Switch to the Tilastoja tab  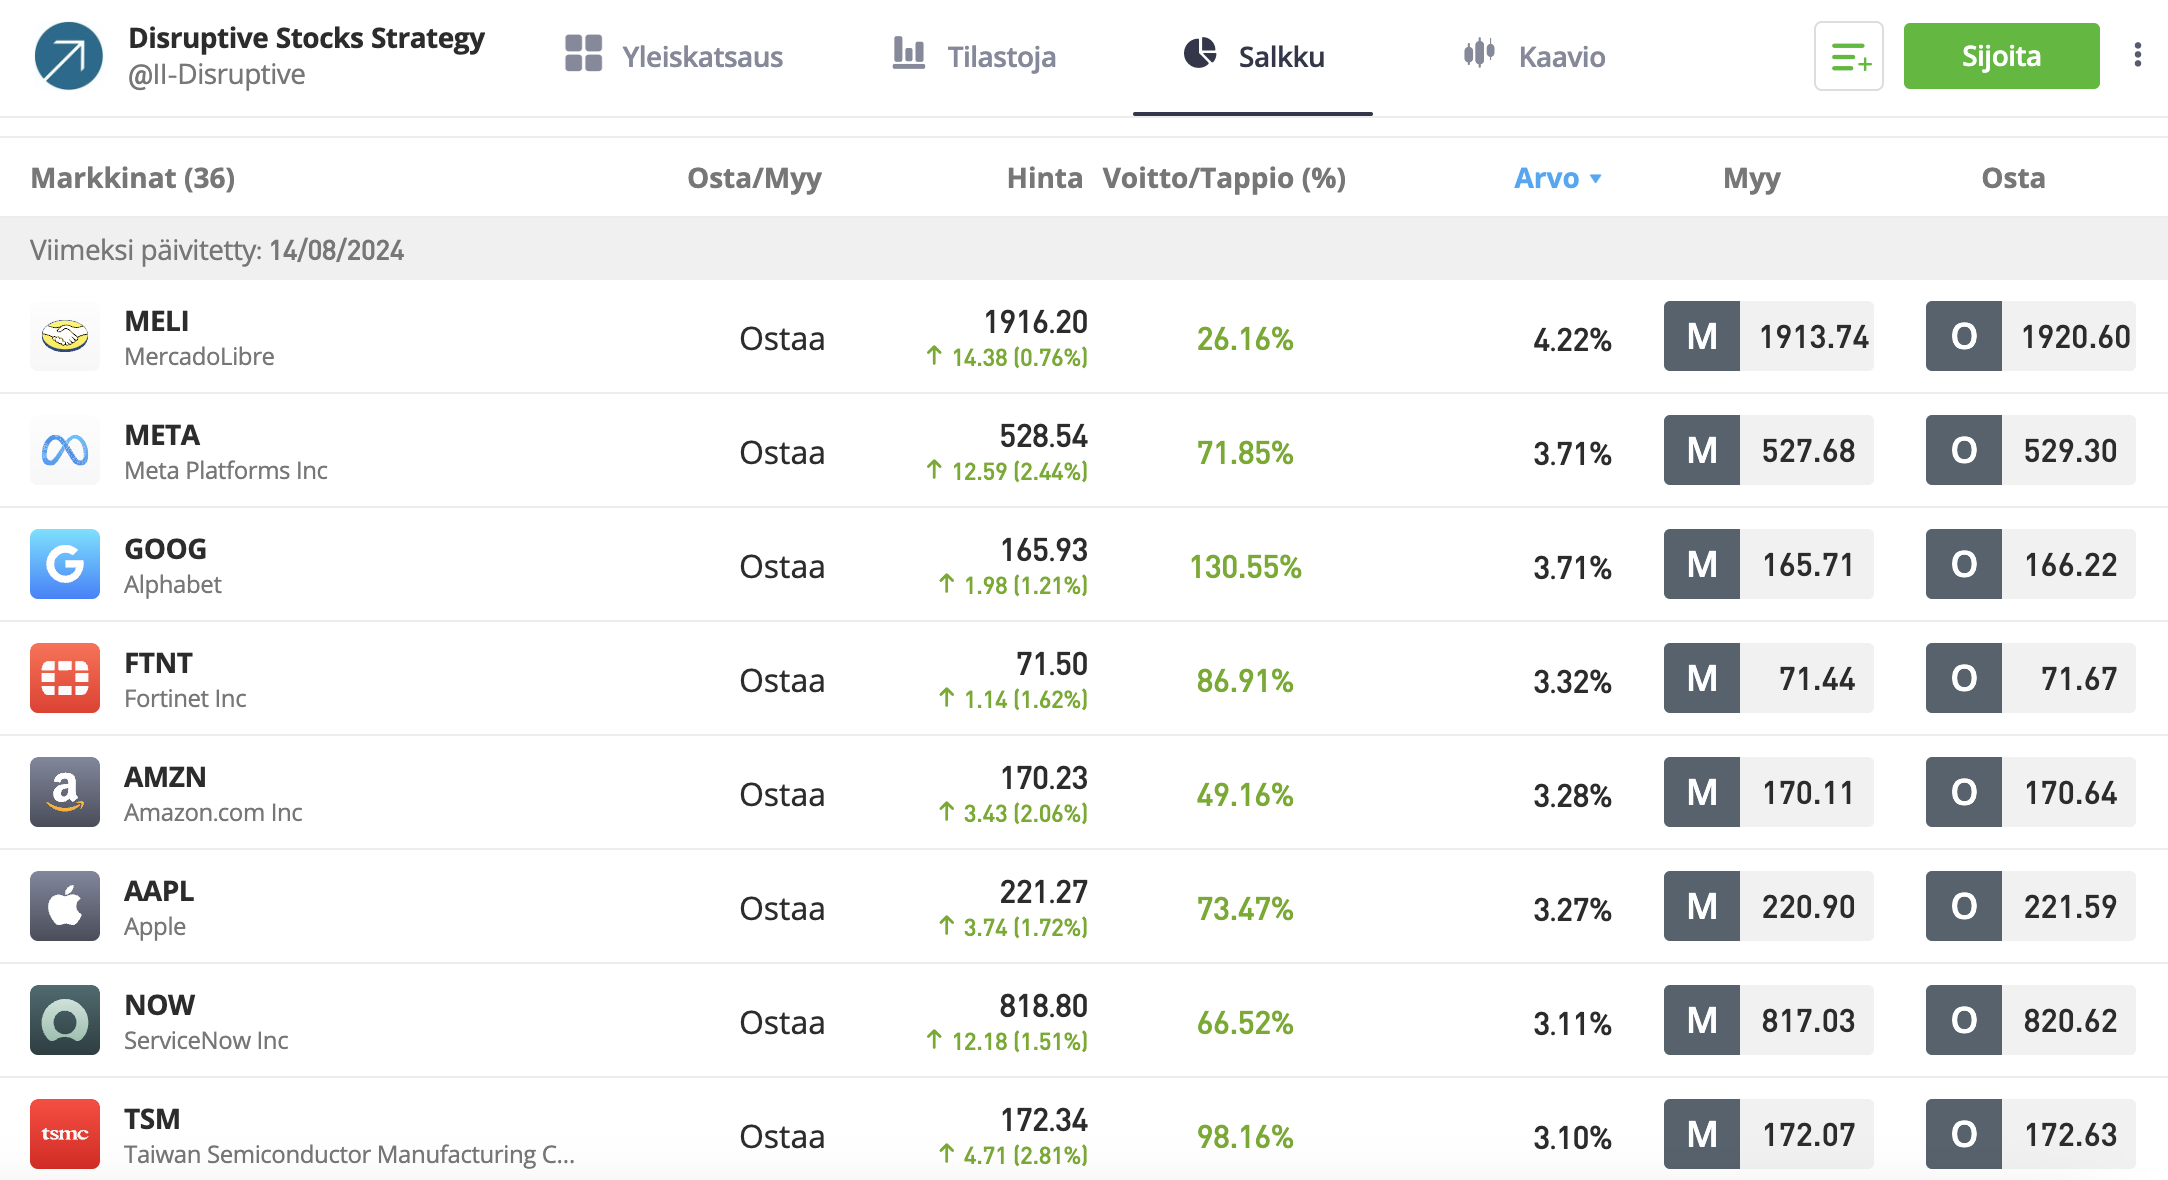974,56
